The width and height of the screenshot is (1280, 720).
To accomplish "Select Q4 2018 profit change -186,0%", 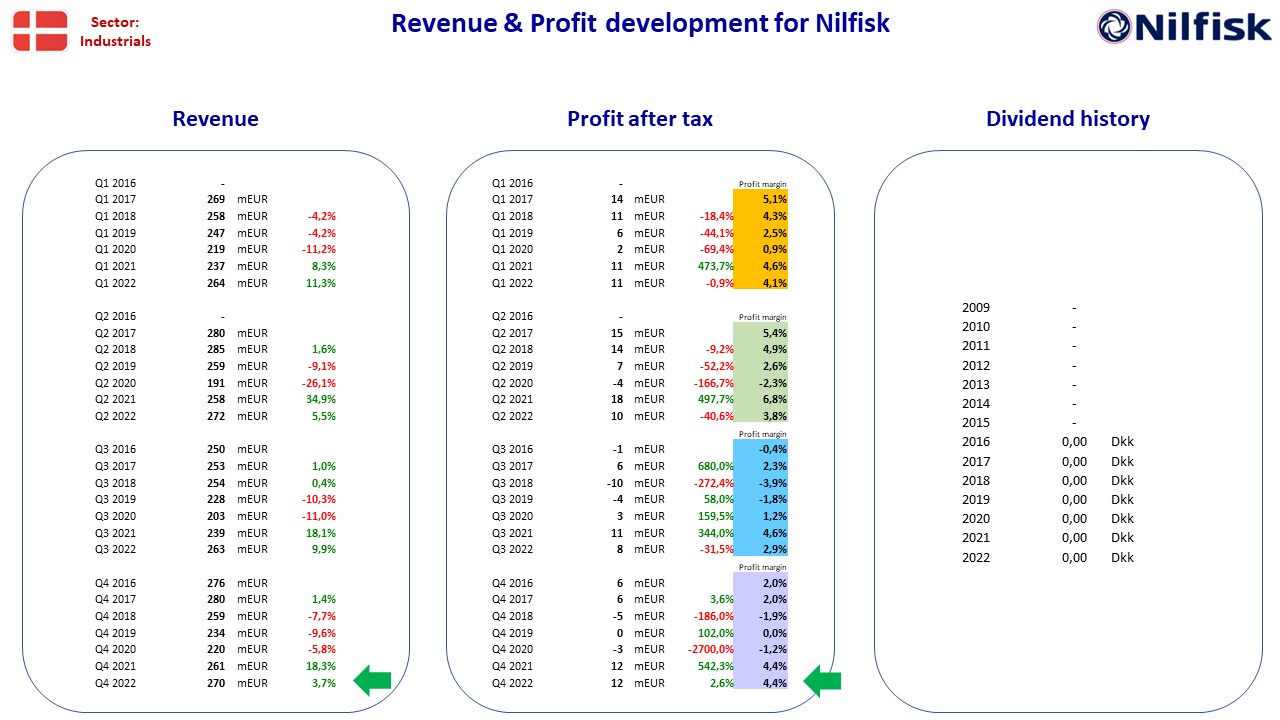I will point(714,616).
